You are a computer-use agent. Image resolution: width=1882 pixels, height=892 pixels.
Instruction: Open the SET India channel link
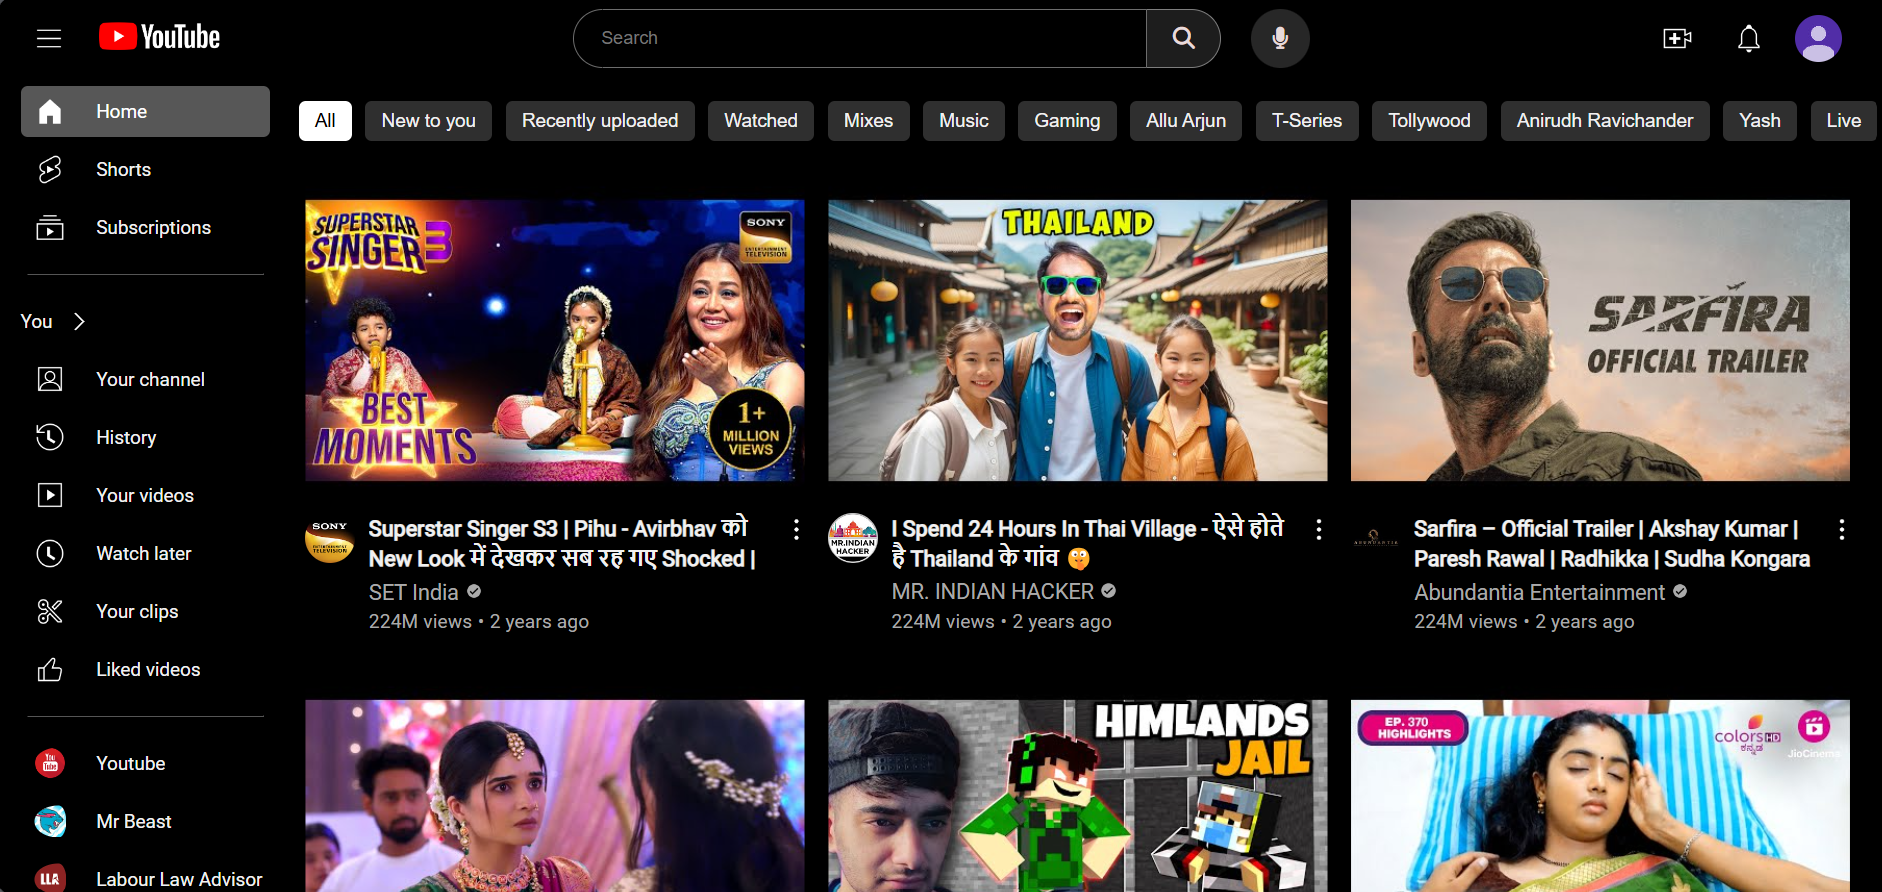pos(413,592)
